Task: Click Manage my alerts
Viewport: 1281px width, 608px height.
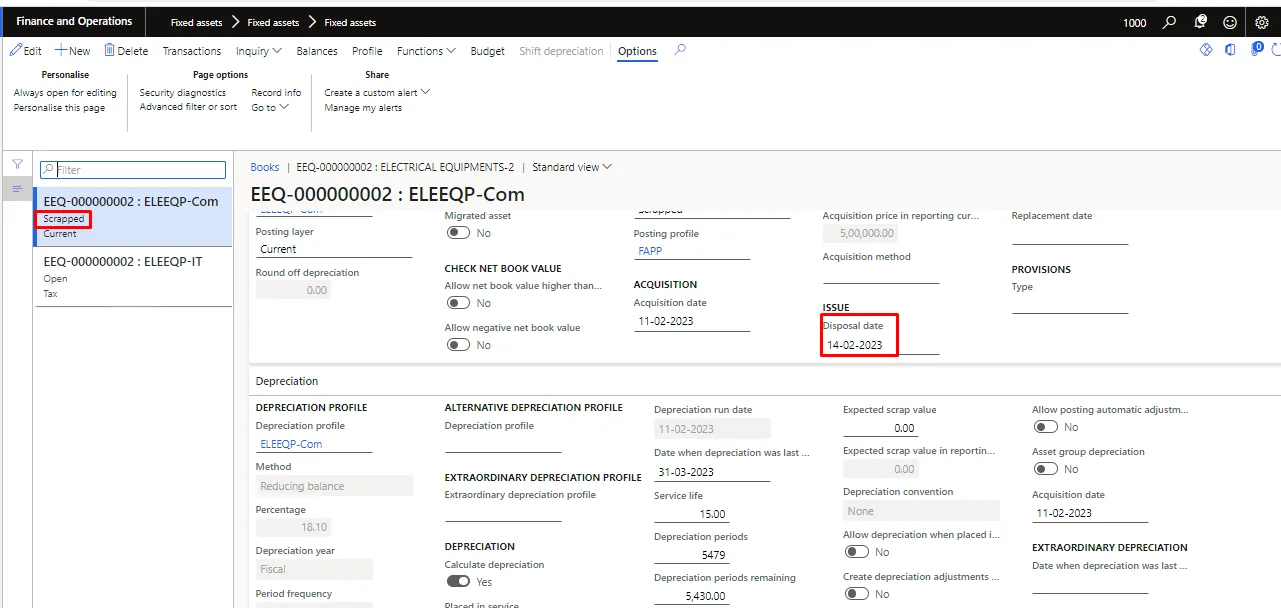Action: pyautogui.click(x=363, y=108)
